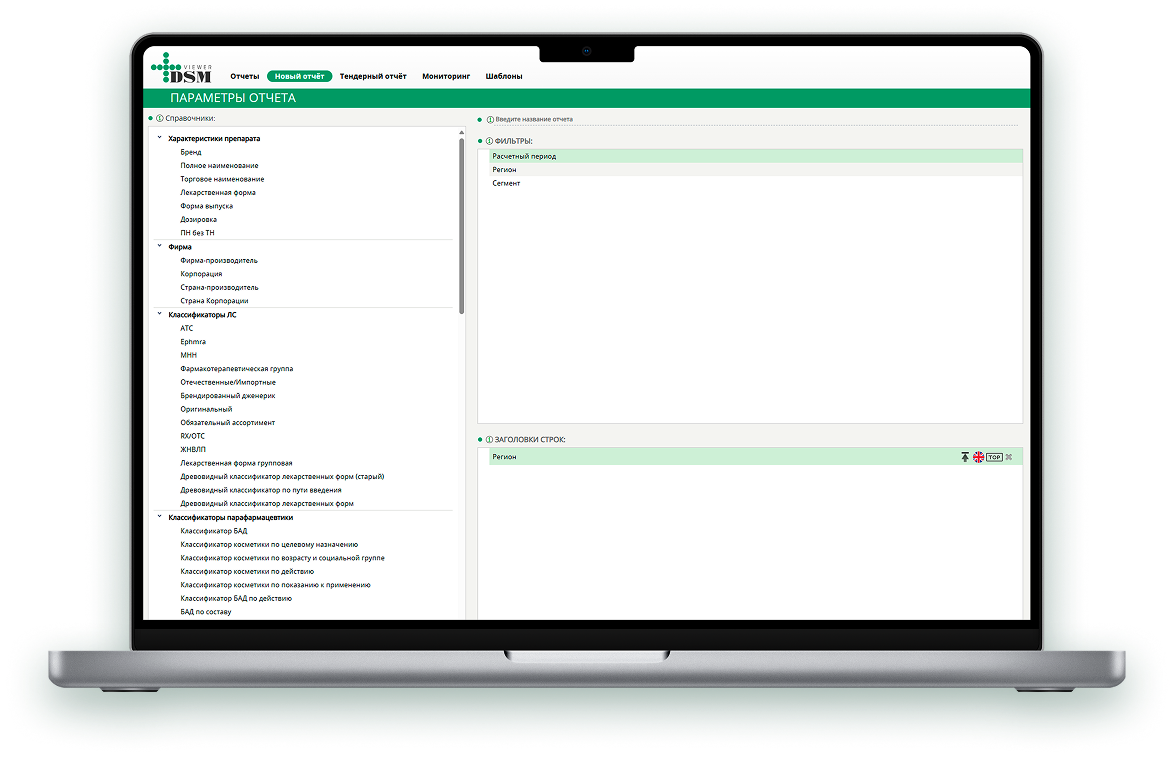Viewport: 1174px width, 757px height.
Task: Toggle green indicator beside ФИЛЬТРЫ section
Action: (479, 140)
